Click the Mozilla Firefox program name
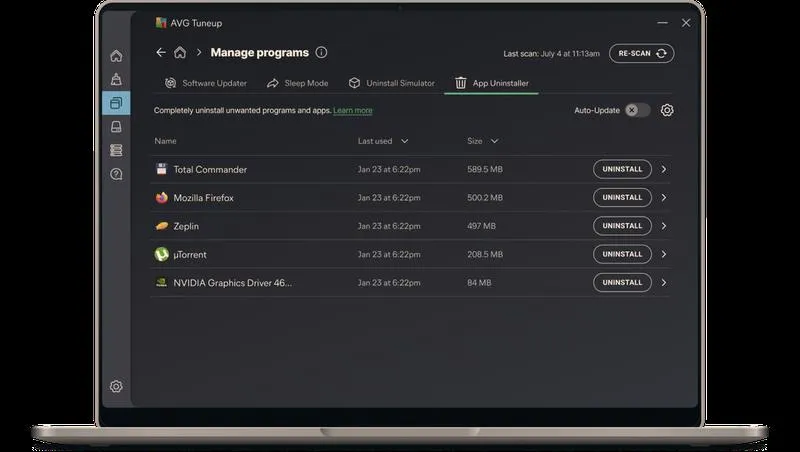Screen dimensions: 800x452 (203, 197)
